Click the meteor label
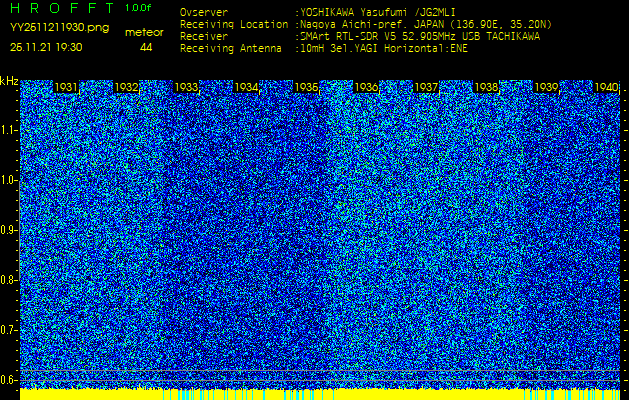The image size is (629, 400). [x=144, y=33]
